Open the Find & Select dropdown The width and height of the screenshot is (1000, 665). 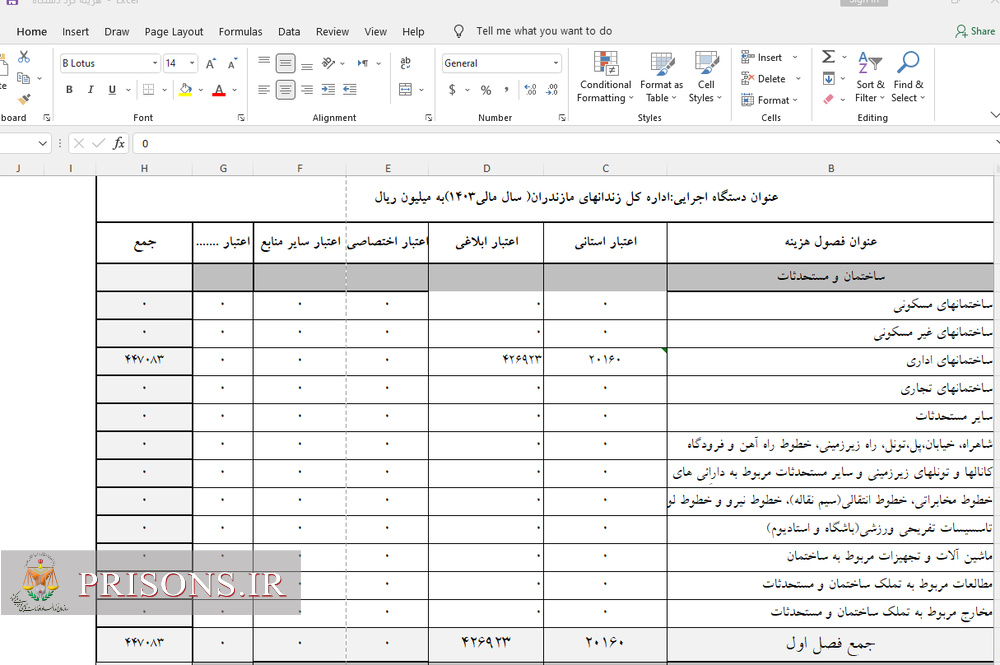tap(908, 77)
